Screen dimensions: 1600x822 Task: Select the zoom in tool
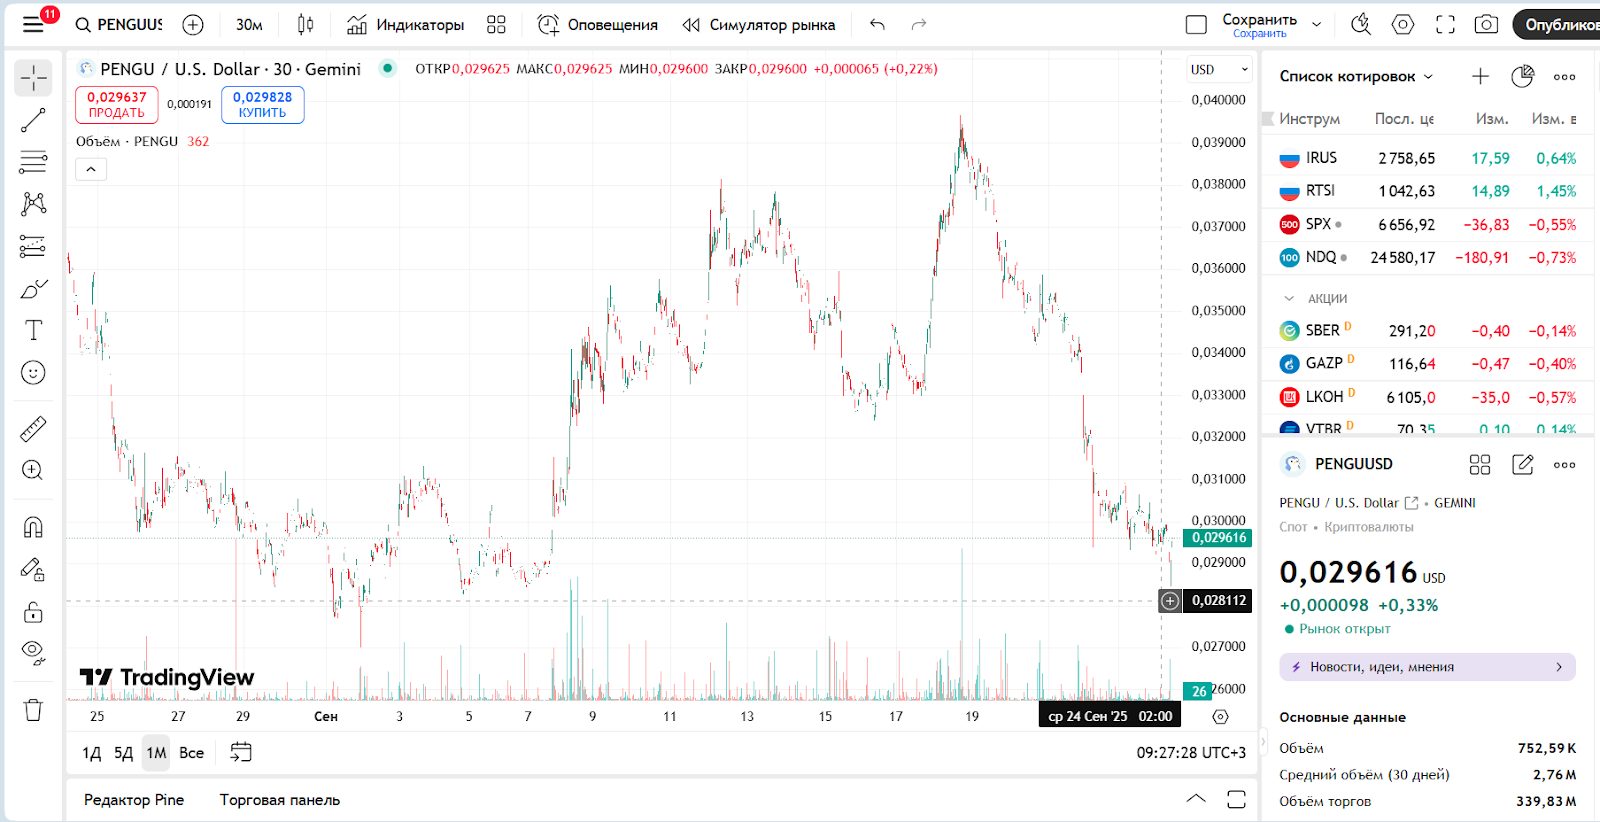(x=33, y=470)
